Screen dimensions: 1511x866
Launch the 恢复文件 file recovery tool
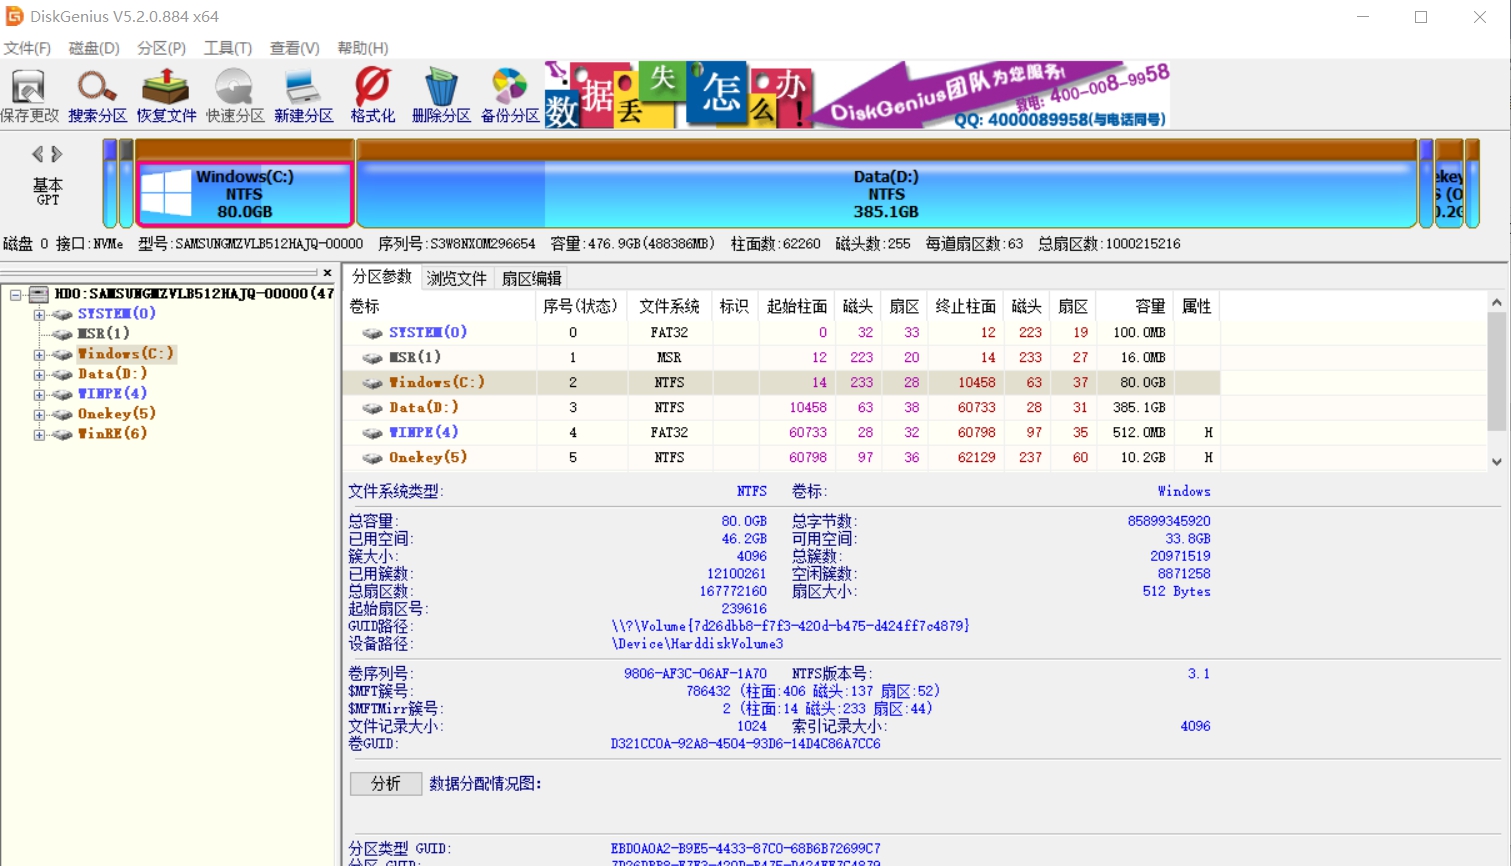tap(166, 96)
